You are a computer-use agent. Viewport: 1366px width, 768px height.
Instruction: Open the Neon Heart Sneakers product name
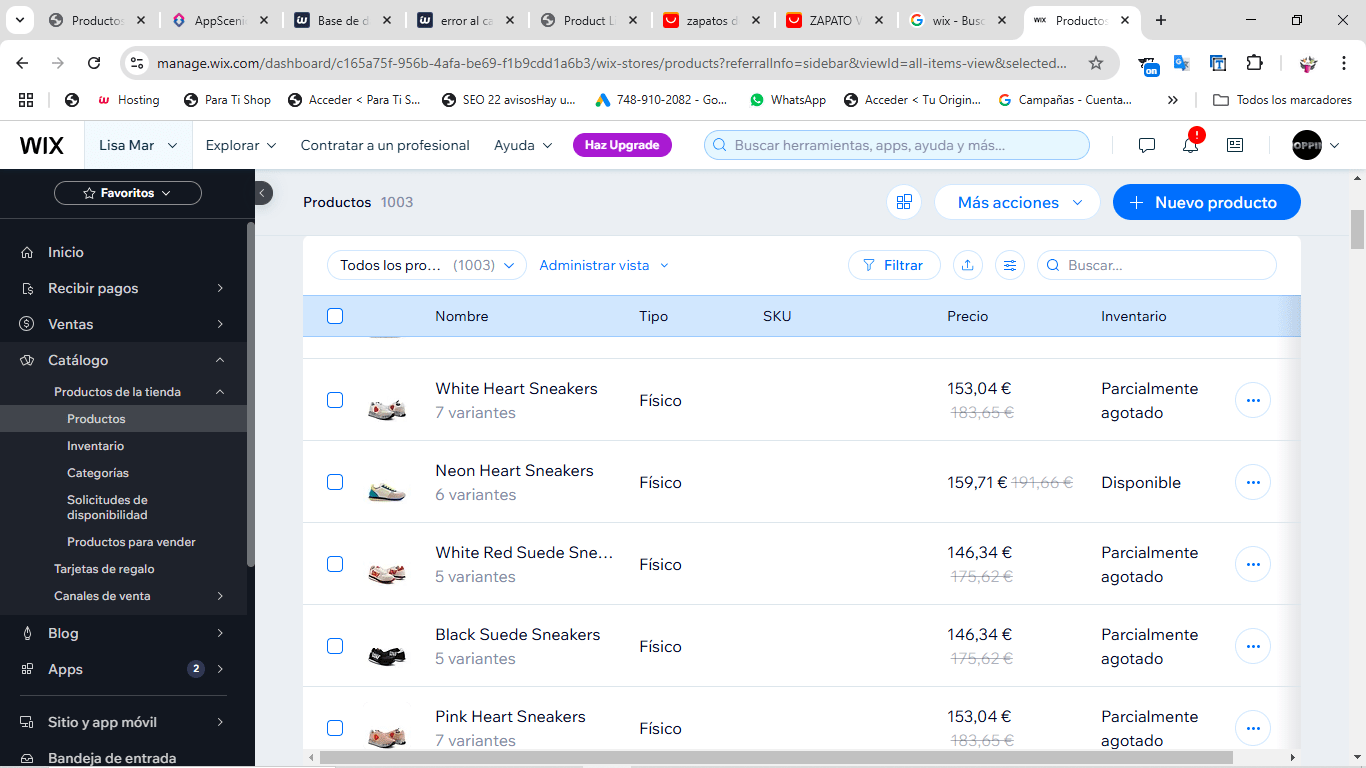[x=514, y=471]
